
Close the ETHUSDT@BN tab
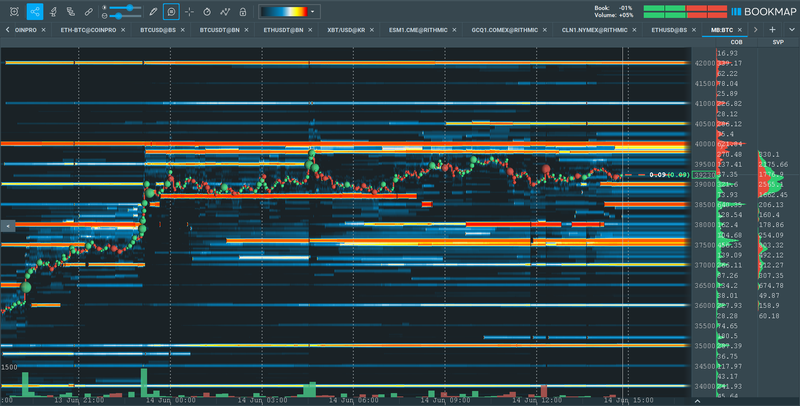[x=310, y=30]
